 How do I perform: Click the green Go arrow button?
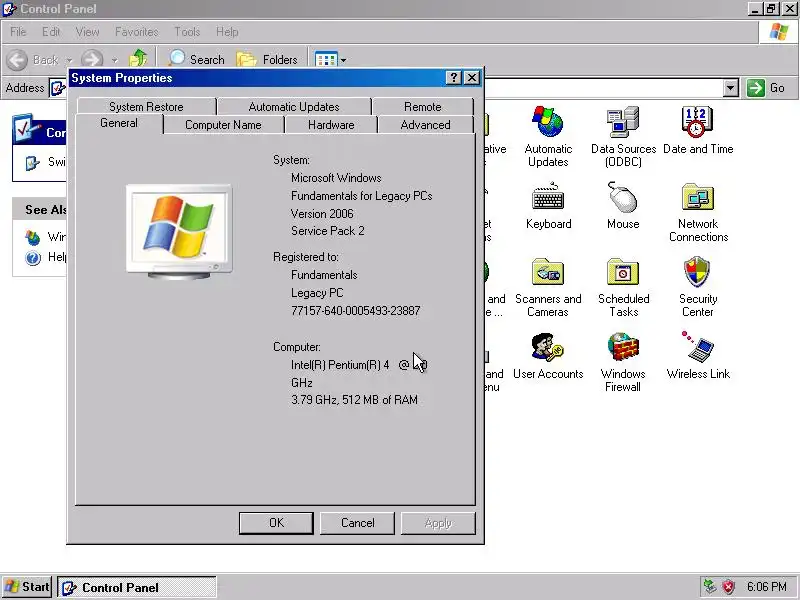[756, 88]
